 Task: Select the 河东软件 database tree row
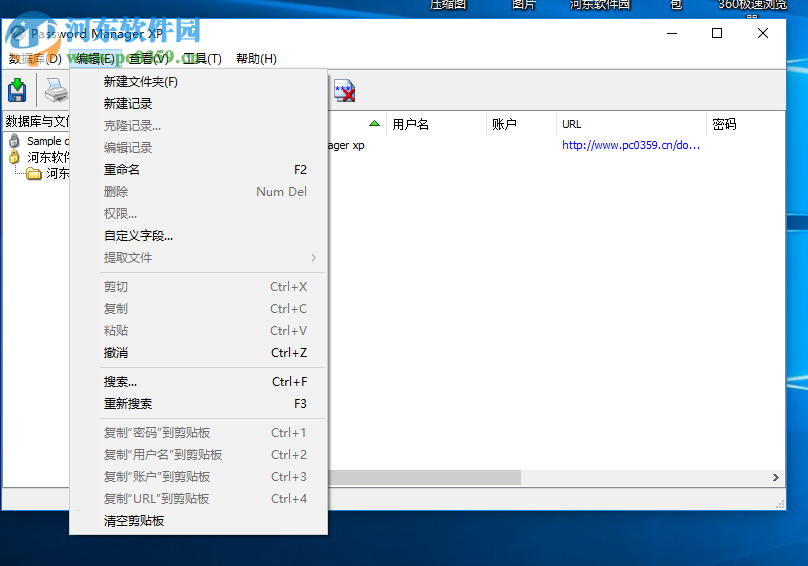[39, 157]
